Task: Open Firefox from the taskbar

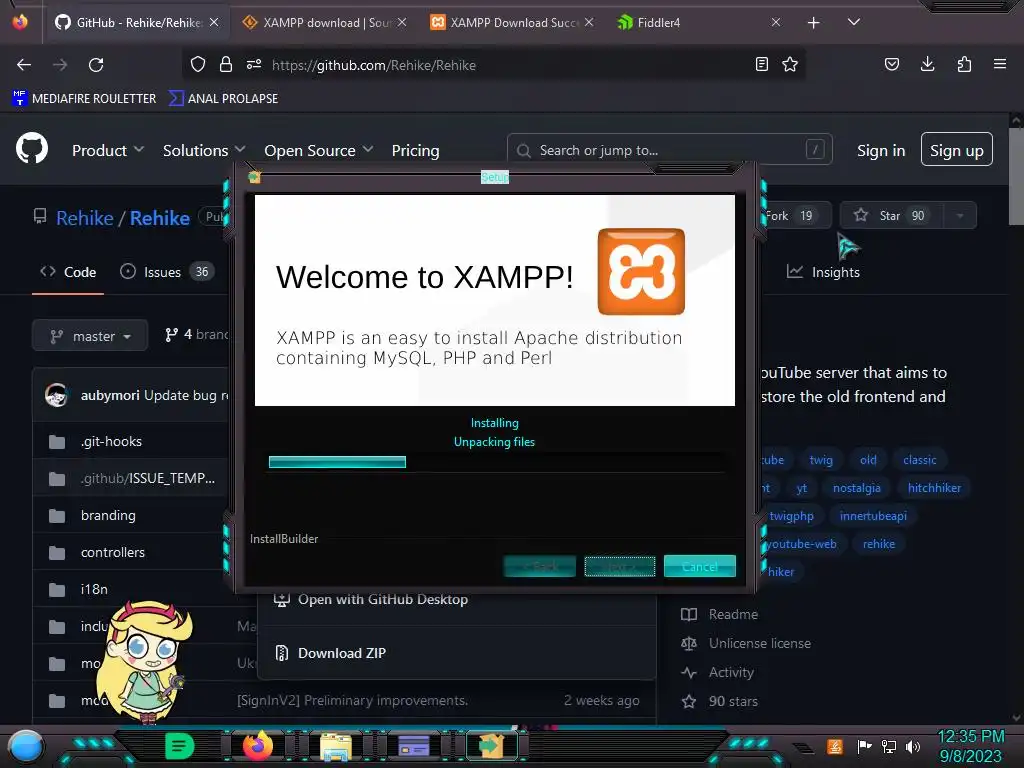Action: pyautogui.click(x=257, y=745)
